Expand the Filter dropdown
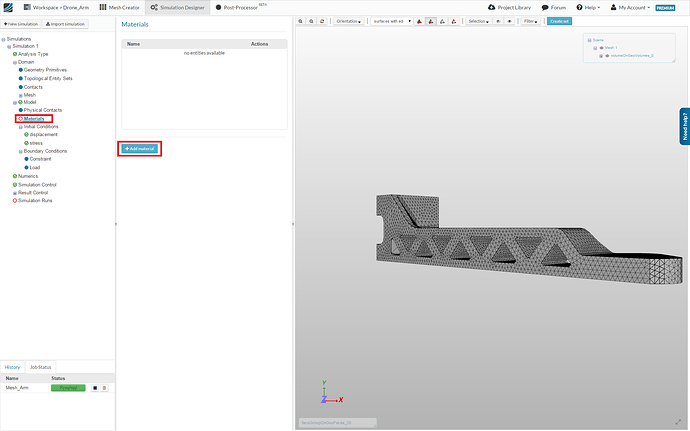The image size is (690, 431). [530, 21]
